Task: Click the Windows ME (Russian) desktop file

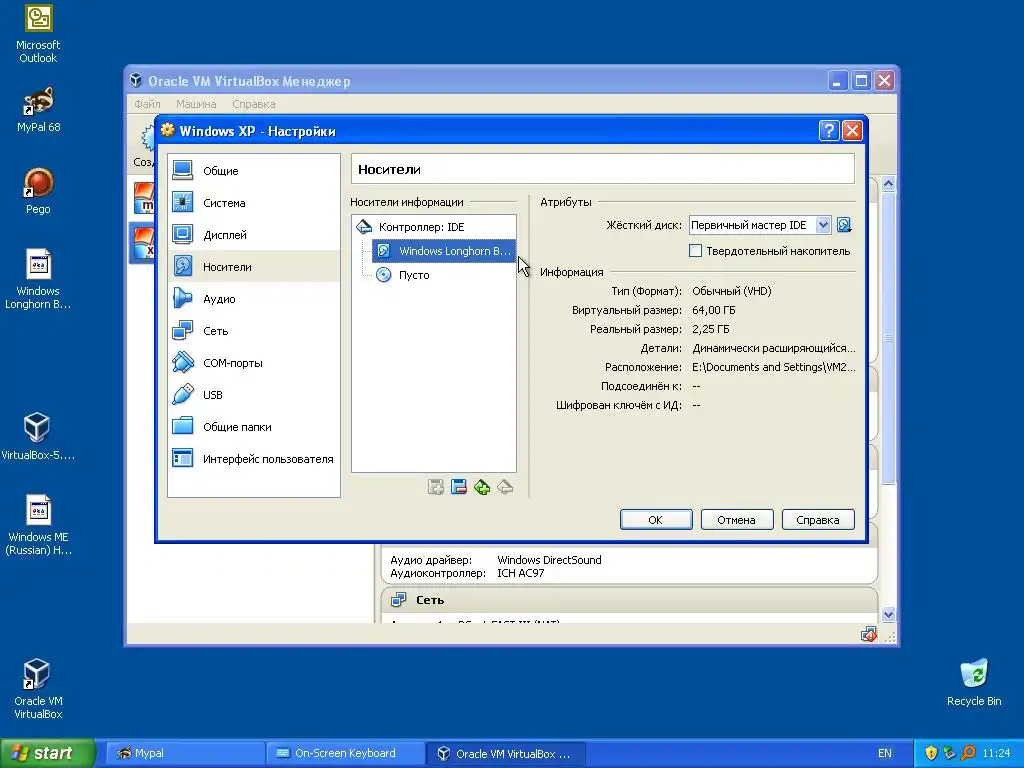Action: pos(38,525)
